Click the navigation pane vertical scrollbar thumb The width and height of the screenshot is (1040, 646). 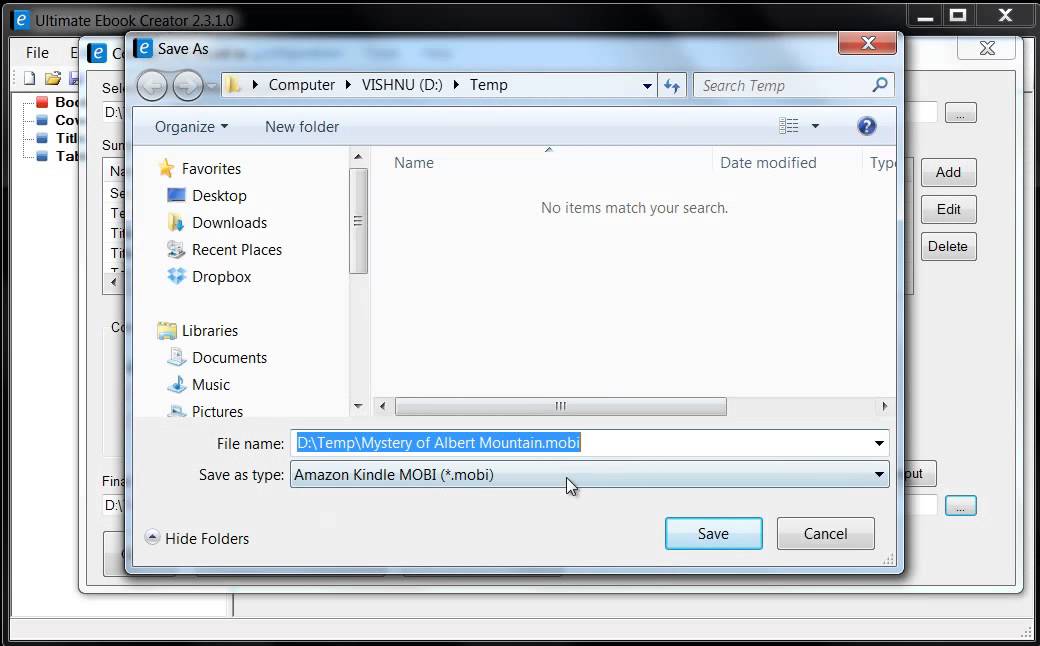pyautogui.click(x=358, y=221)
